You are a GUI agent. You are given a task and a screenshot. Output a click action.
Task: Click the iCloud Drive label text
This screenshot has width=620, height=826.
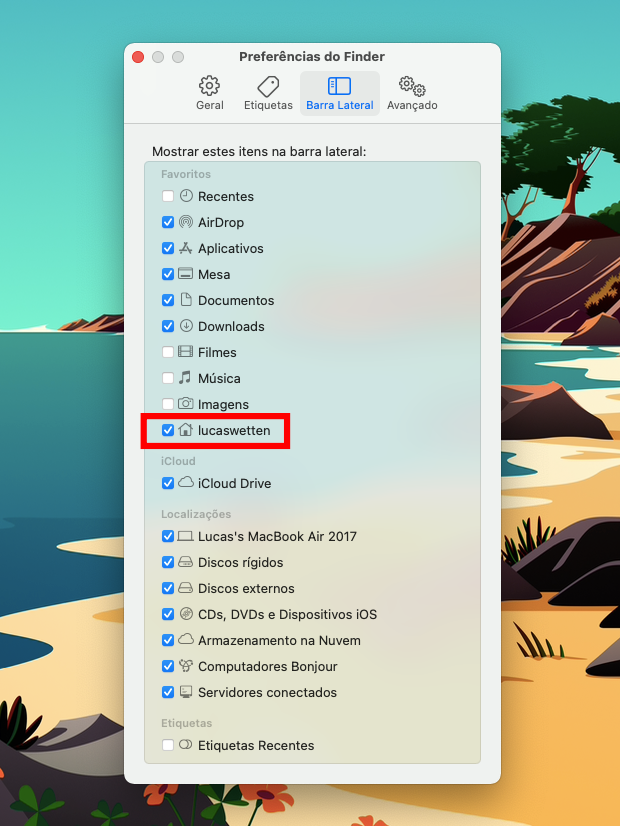click(234, 484)
